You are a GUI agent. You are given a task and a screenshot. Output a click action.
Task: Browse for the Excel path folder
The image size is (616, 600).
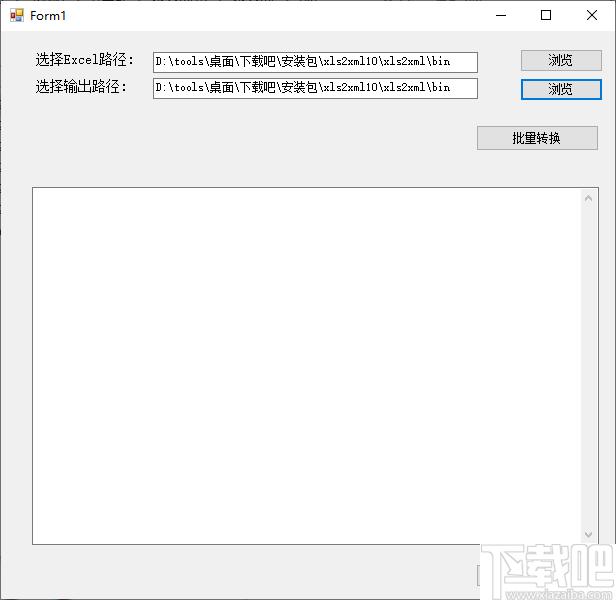point(561,61)
